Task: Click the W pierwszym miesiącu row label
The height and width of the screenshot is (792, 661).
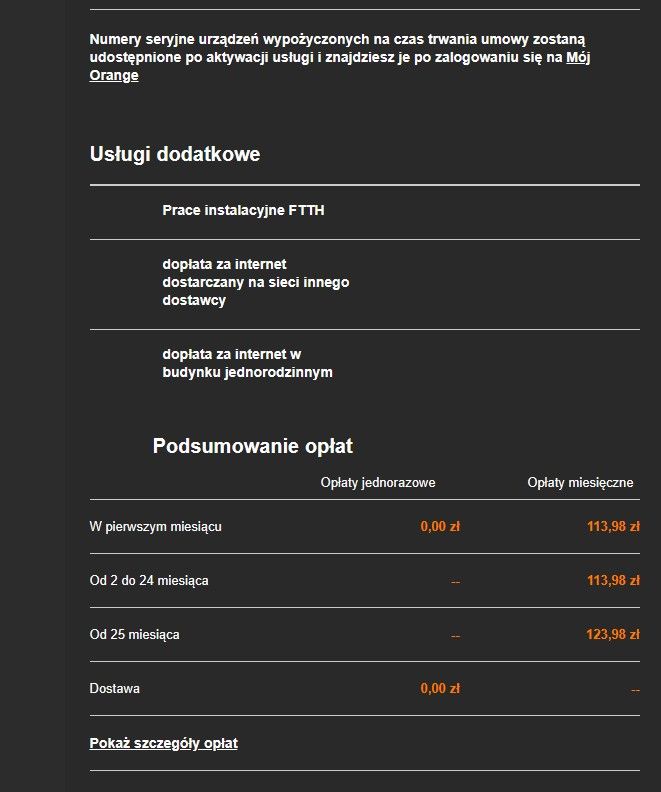Action: pos(155,527)
